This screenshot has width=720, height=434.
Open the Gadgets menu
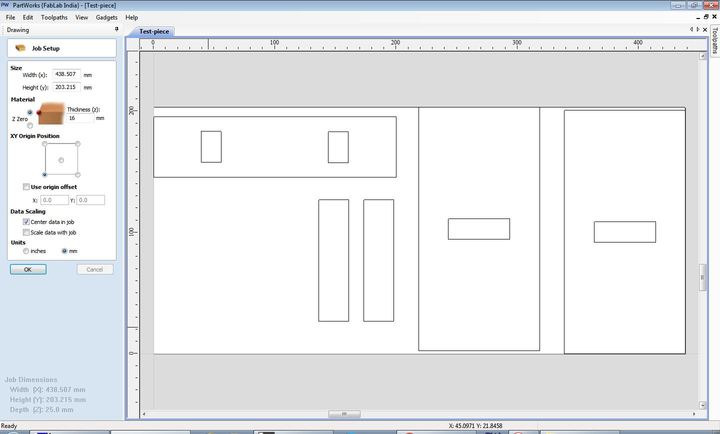pos(107,17)
